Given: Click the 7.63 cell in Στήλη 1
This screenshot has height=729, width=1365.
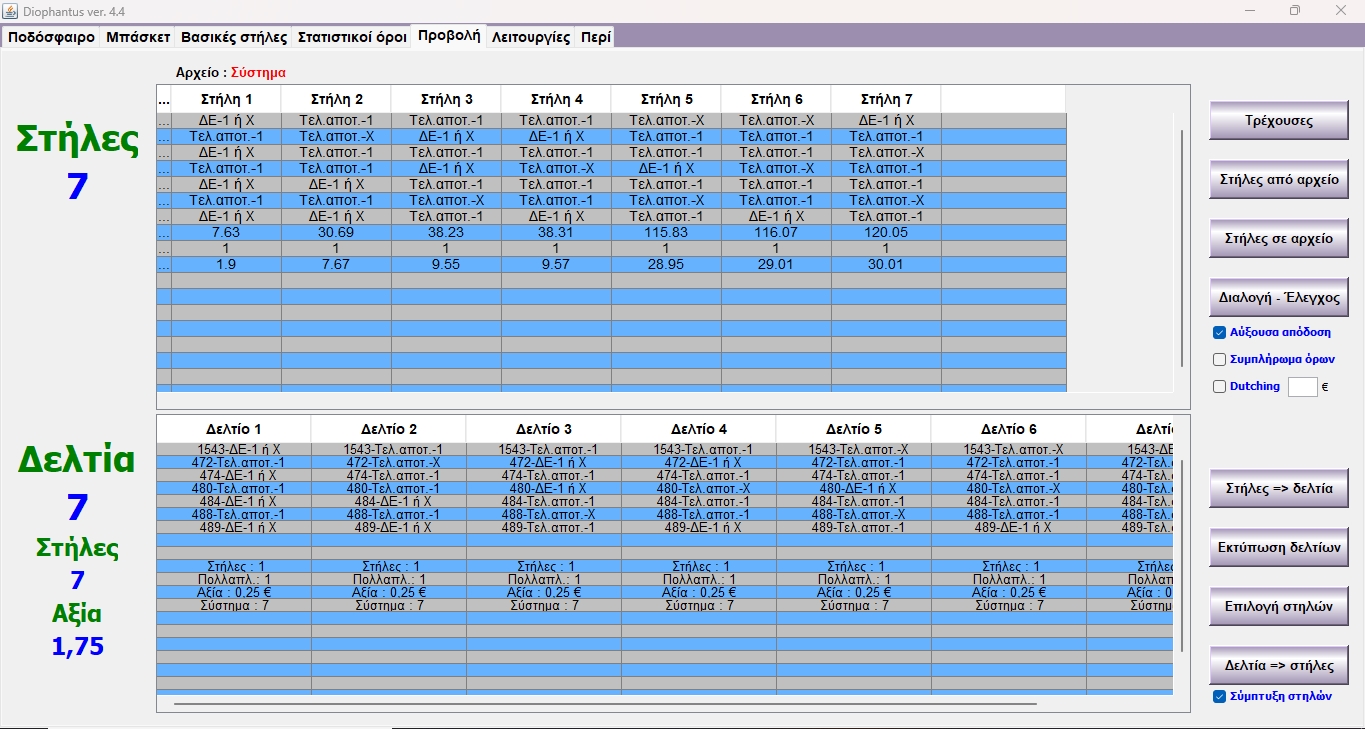Looking at the screenshot, I should point(226,232).
